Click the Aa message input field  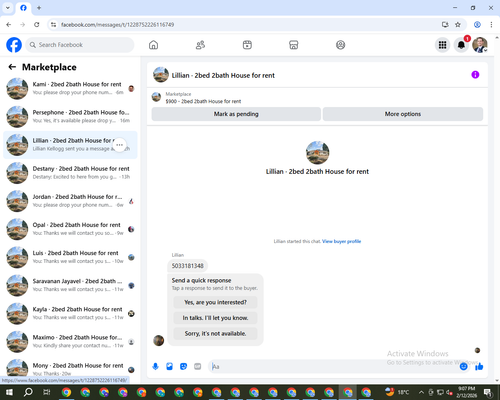click(x=333, y=367)
